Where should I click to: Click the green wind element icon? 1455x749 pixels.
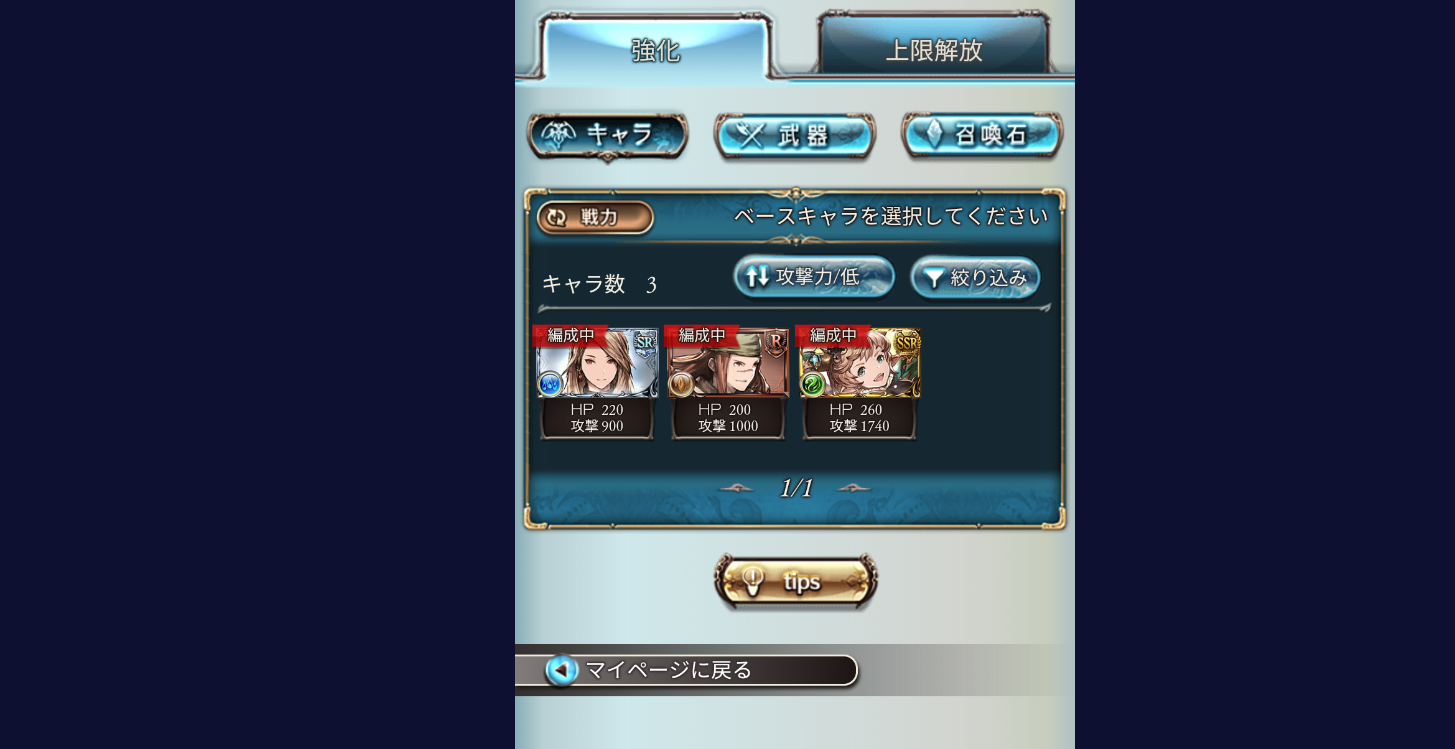pyautogui.click(x=812, y=384)
